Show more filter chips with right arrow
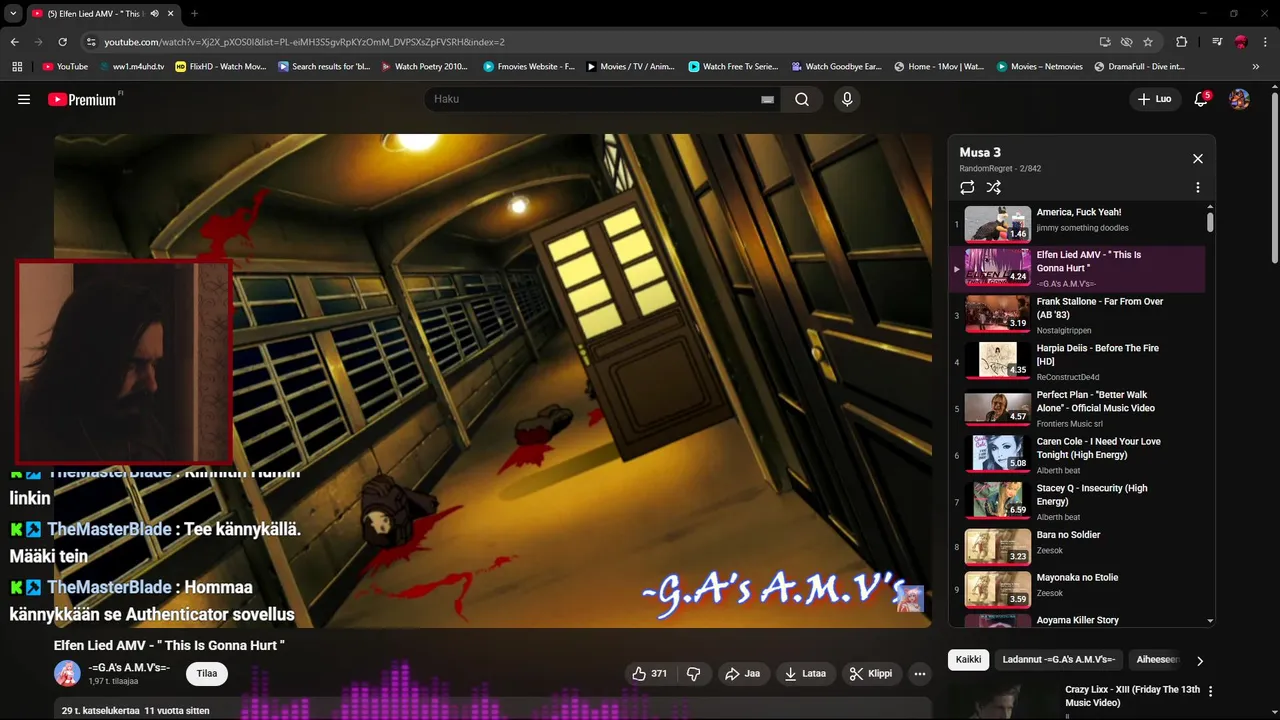The height and width of the screenshot is (720, 1280). (1200, 660)
